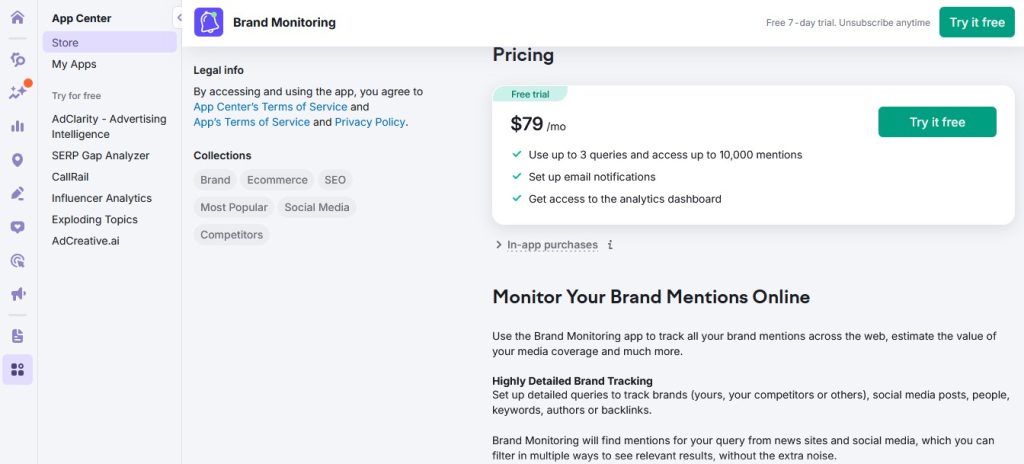
Task: Click the Pricing heading
Action: coord(523,55)
